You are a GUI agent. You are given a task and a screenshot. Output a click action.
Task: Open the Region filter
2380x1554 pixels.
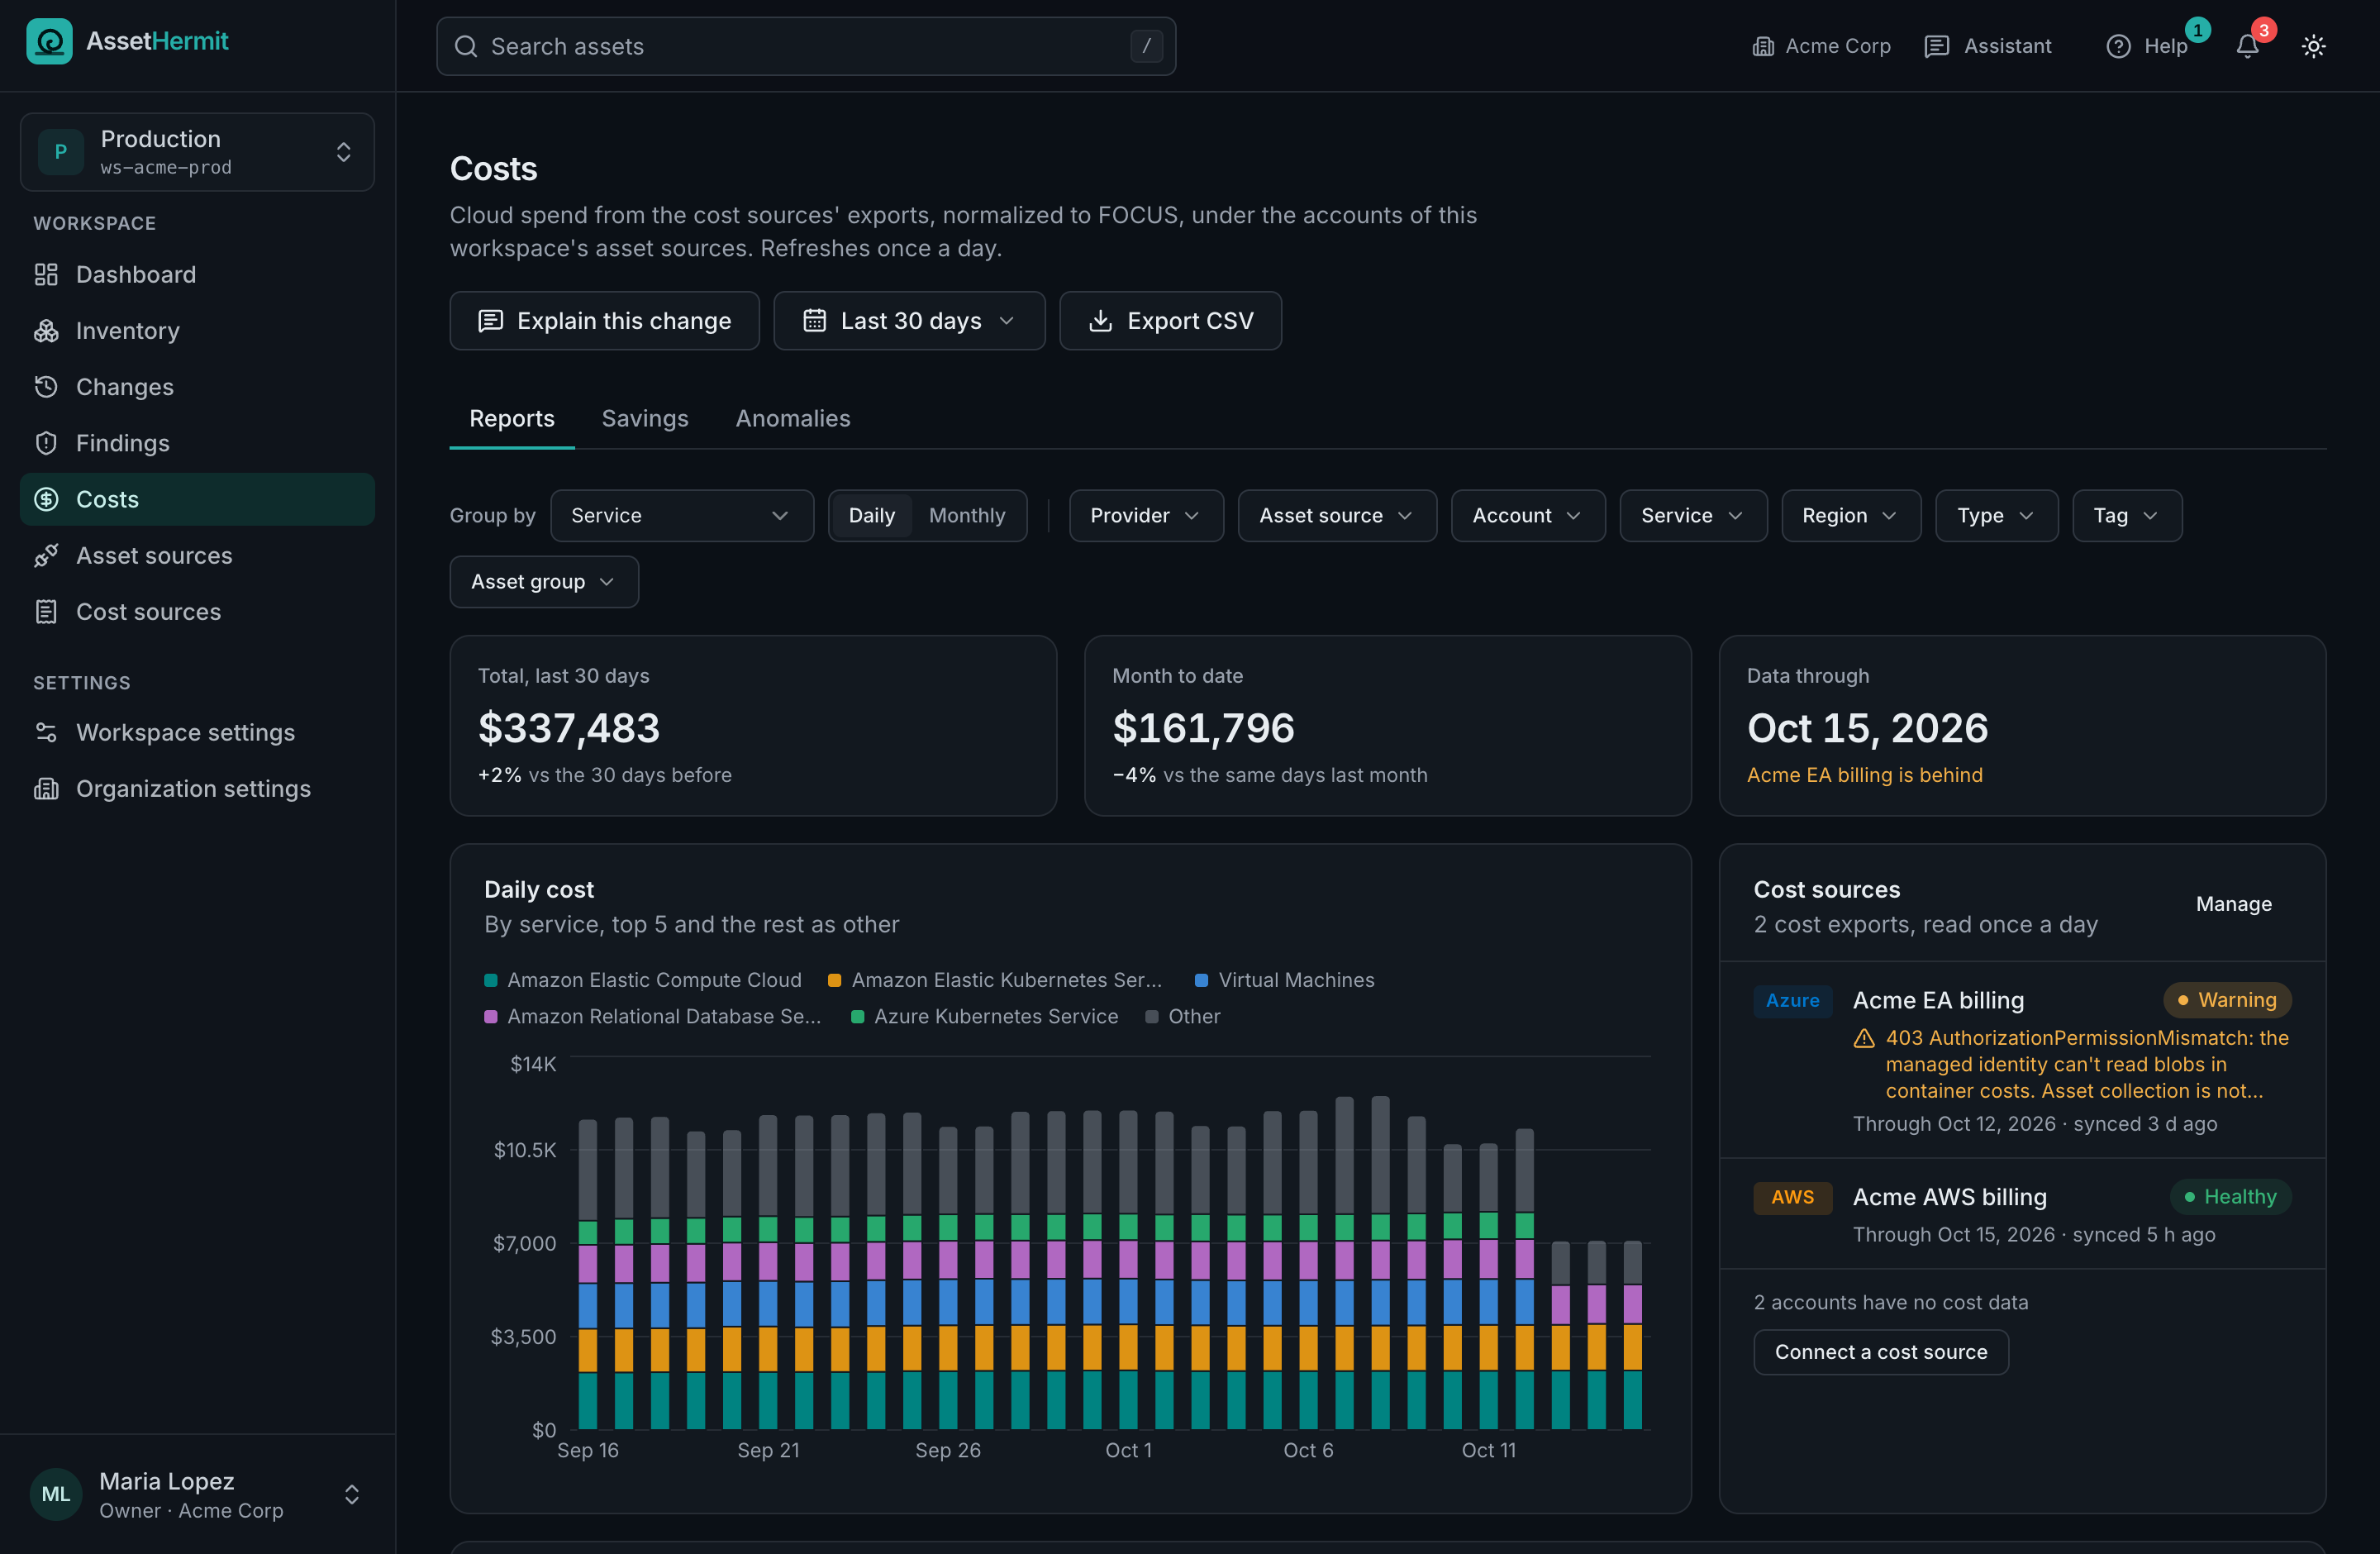point(1851,515)
